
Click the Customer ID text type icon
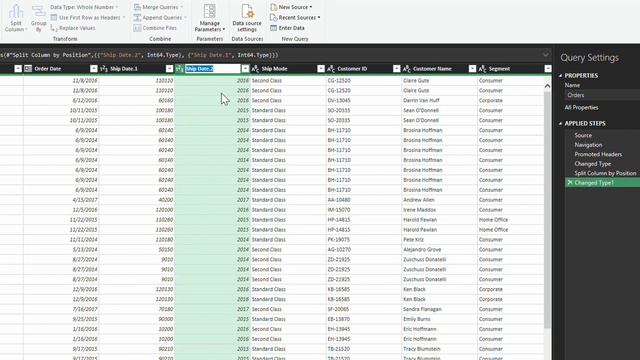(x=331, y=69)
